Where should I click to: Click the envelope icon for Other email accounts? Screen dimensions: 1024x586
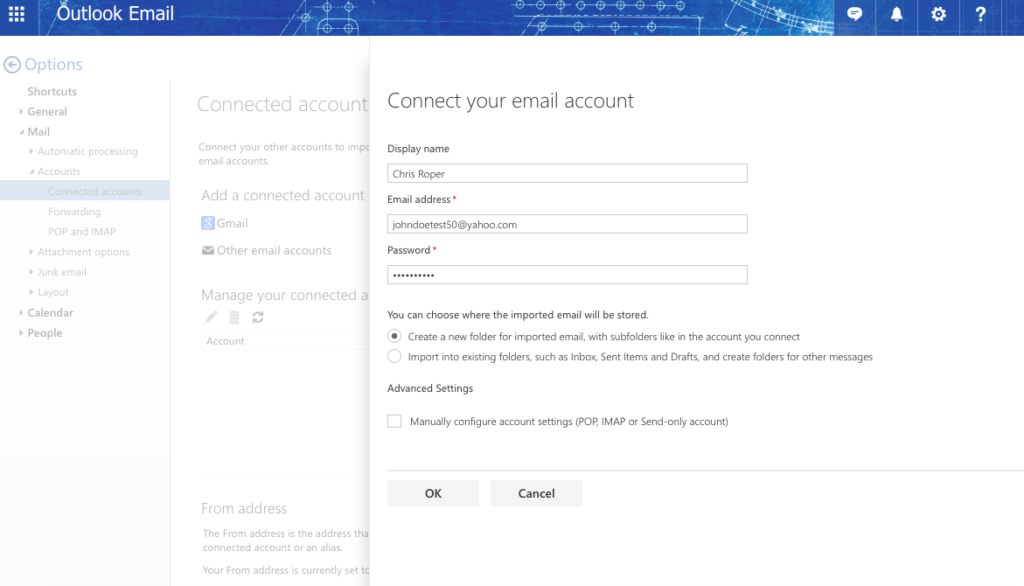tap(208, 251)
